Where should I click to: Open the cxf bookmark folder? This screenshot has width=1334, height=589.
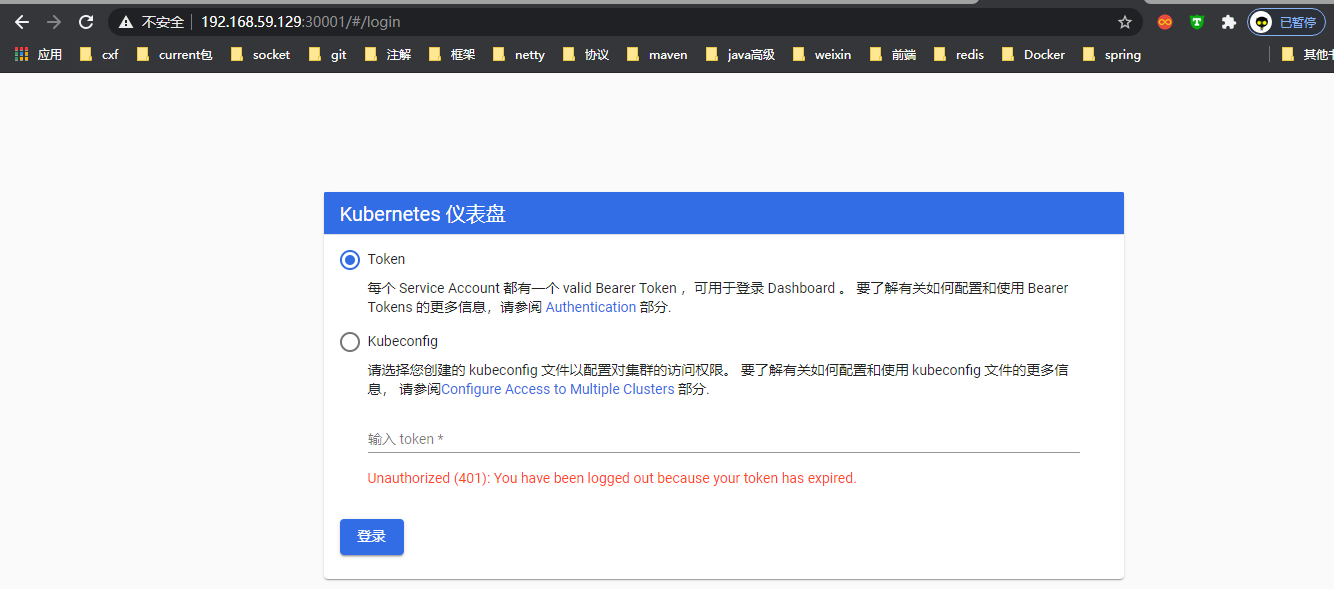98,55
